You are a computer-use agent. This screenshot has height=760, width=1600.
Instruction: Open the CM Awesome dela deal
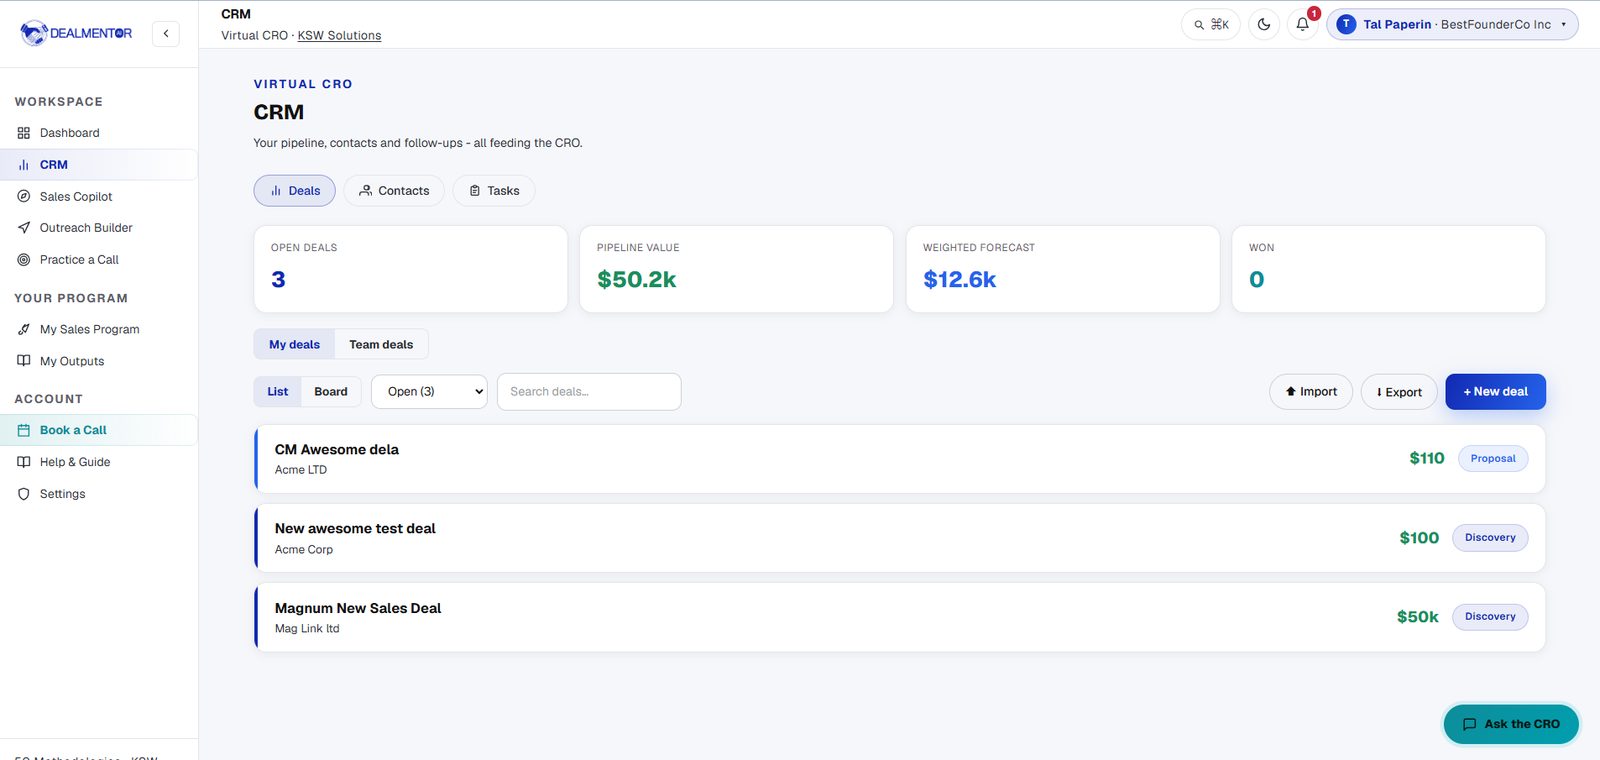(x=900, y=459)
